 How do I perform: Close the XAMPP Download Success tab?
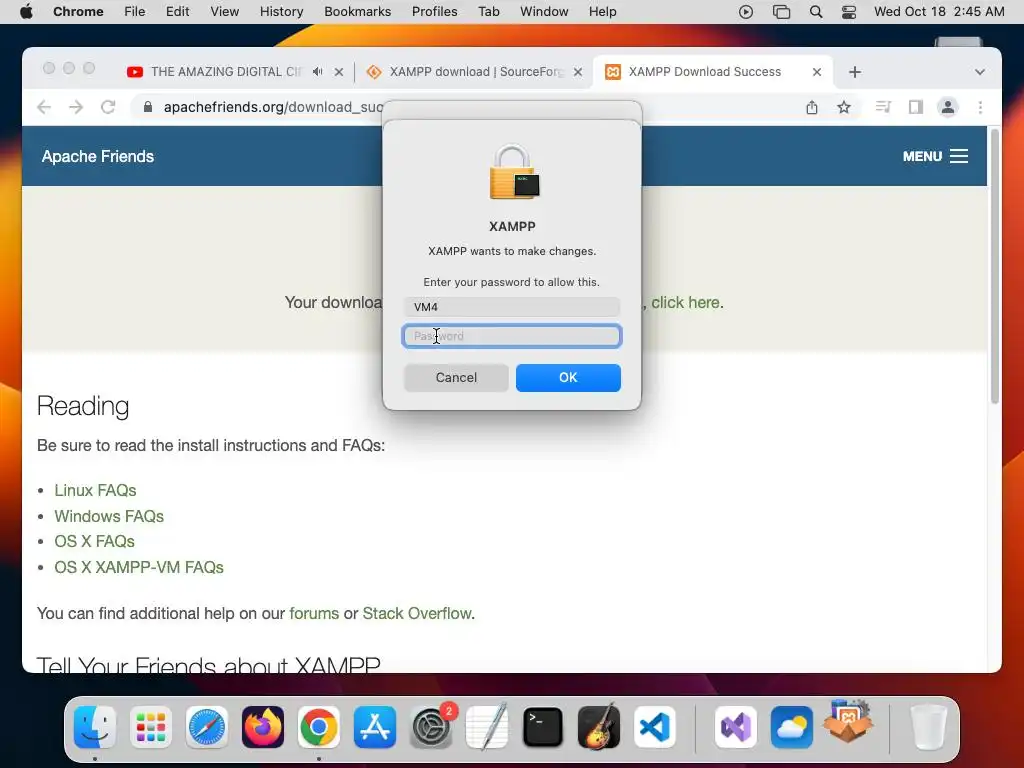816,72
